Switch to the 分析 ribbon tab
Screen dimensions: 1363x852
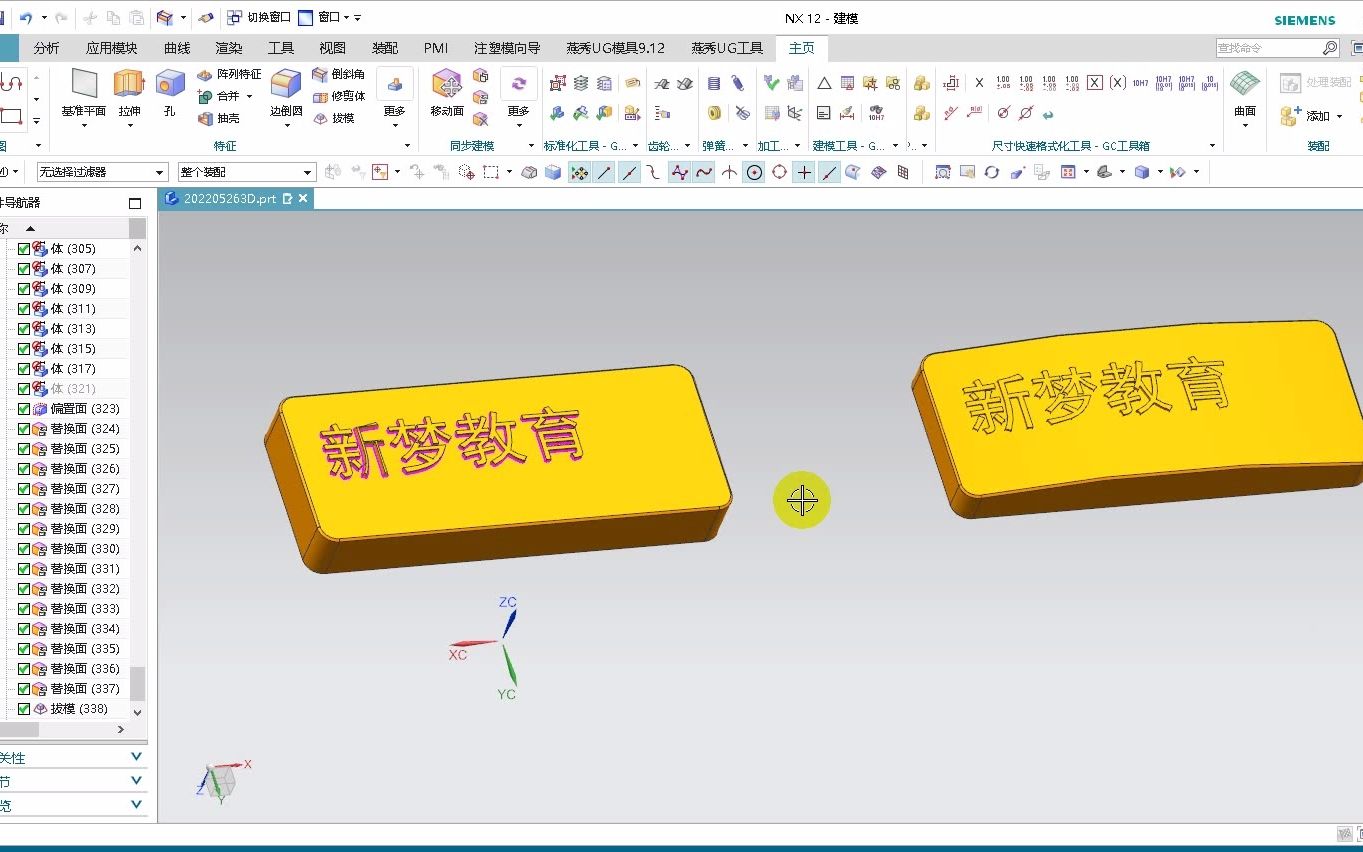[x=46, y=48]
